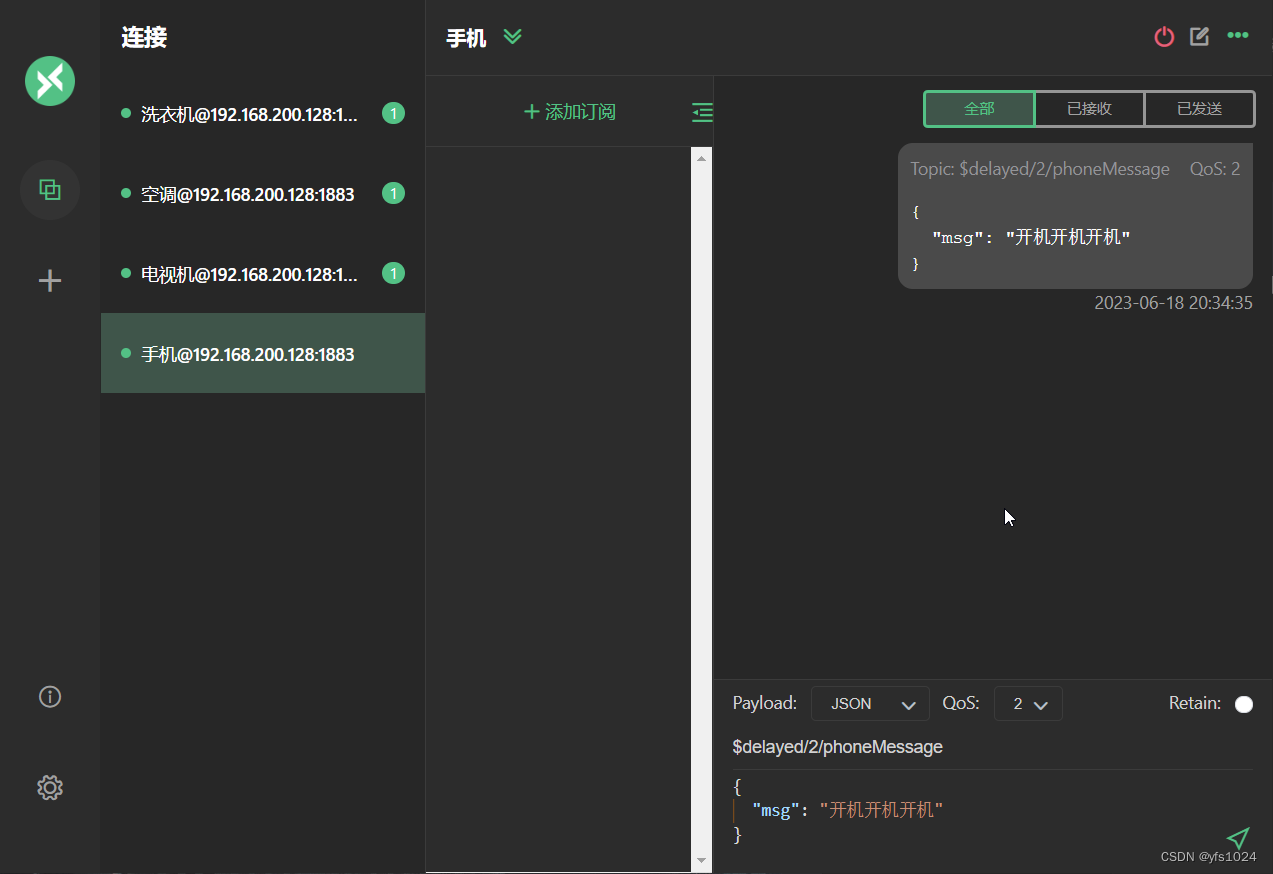The image size is (1273, 874).
Task: Click the Topic text in message bubble
Action: point(1040,169)
